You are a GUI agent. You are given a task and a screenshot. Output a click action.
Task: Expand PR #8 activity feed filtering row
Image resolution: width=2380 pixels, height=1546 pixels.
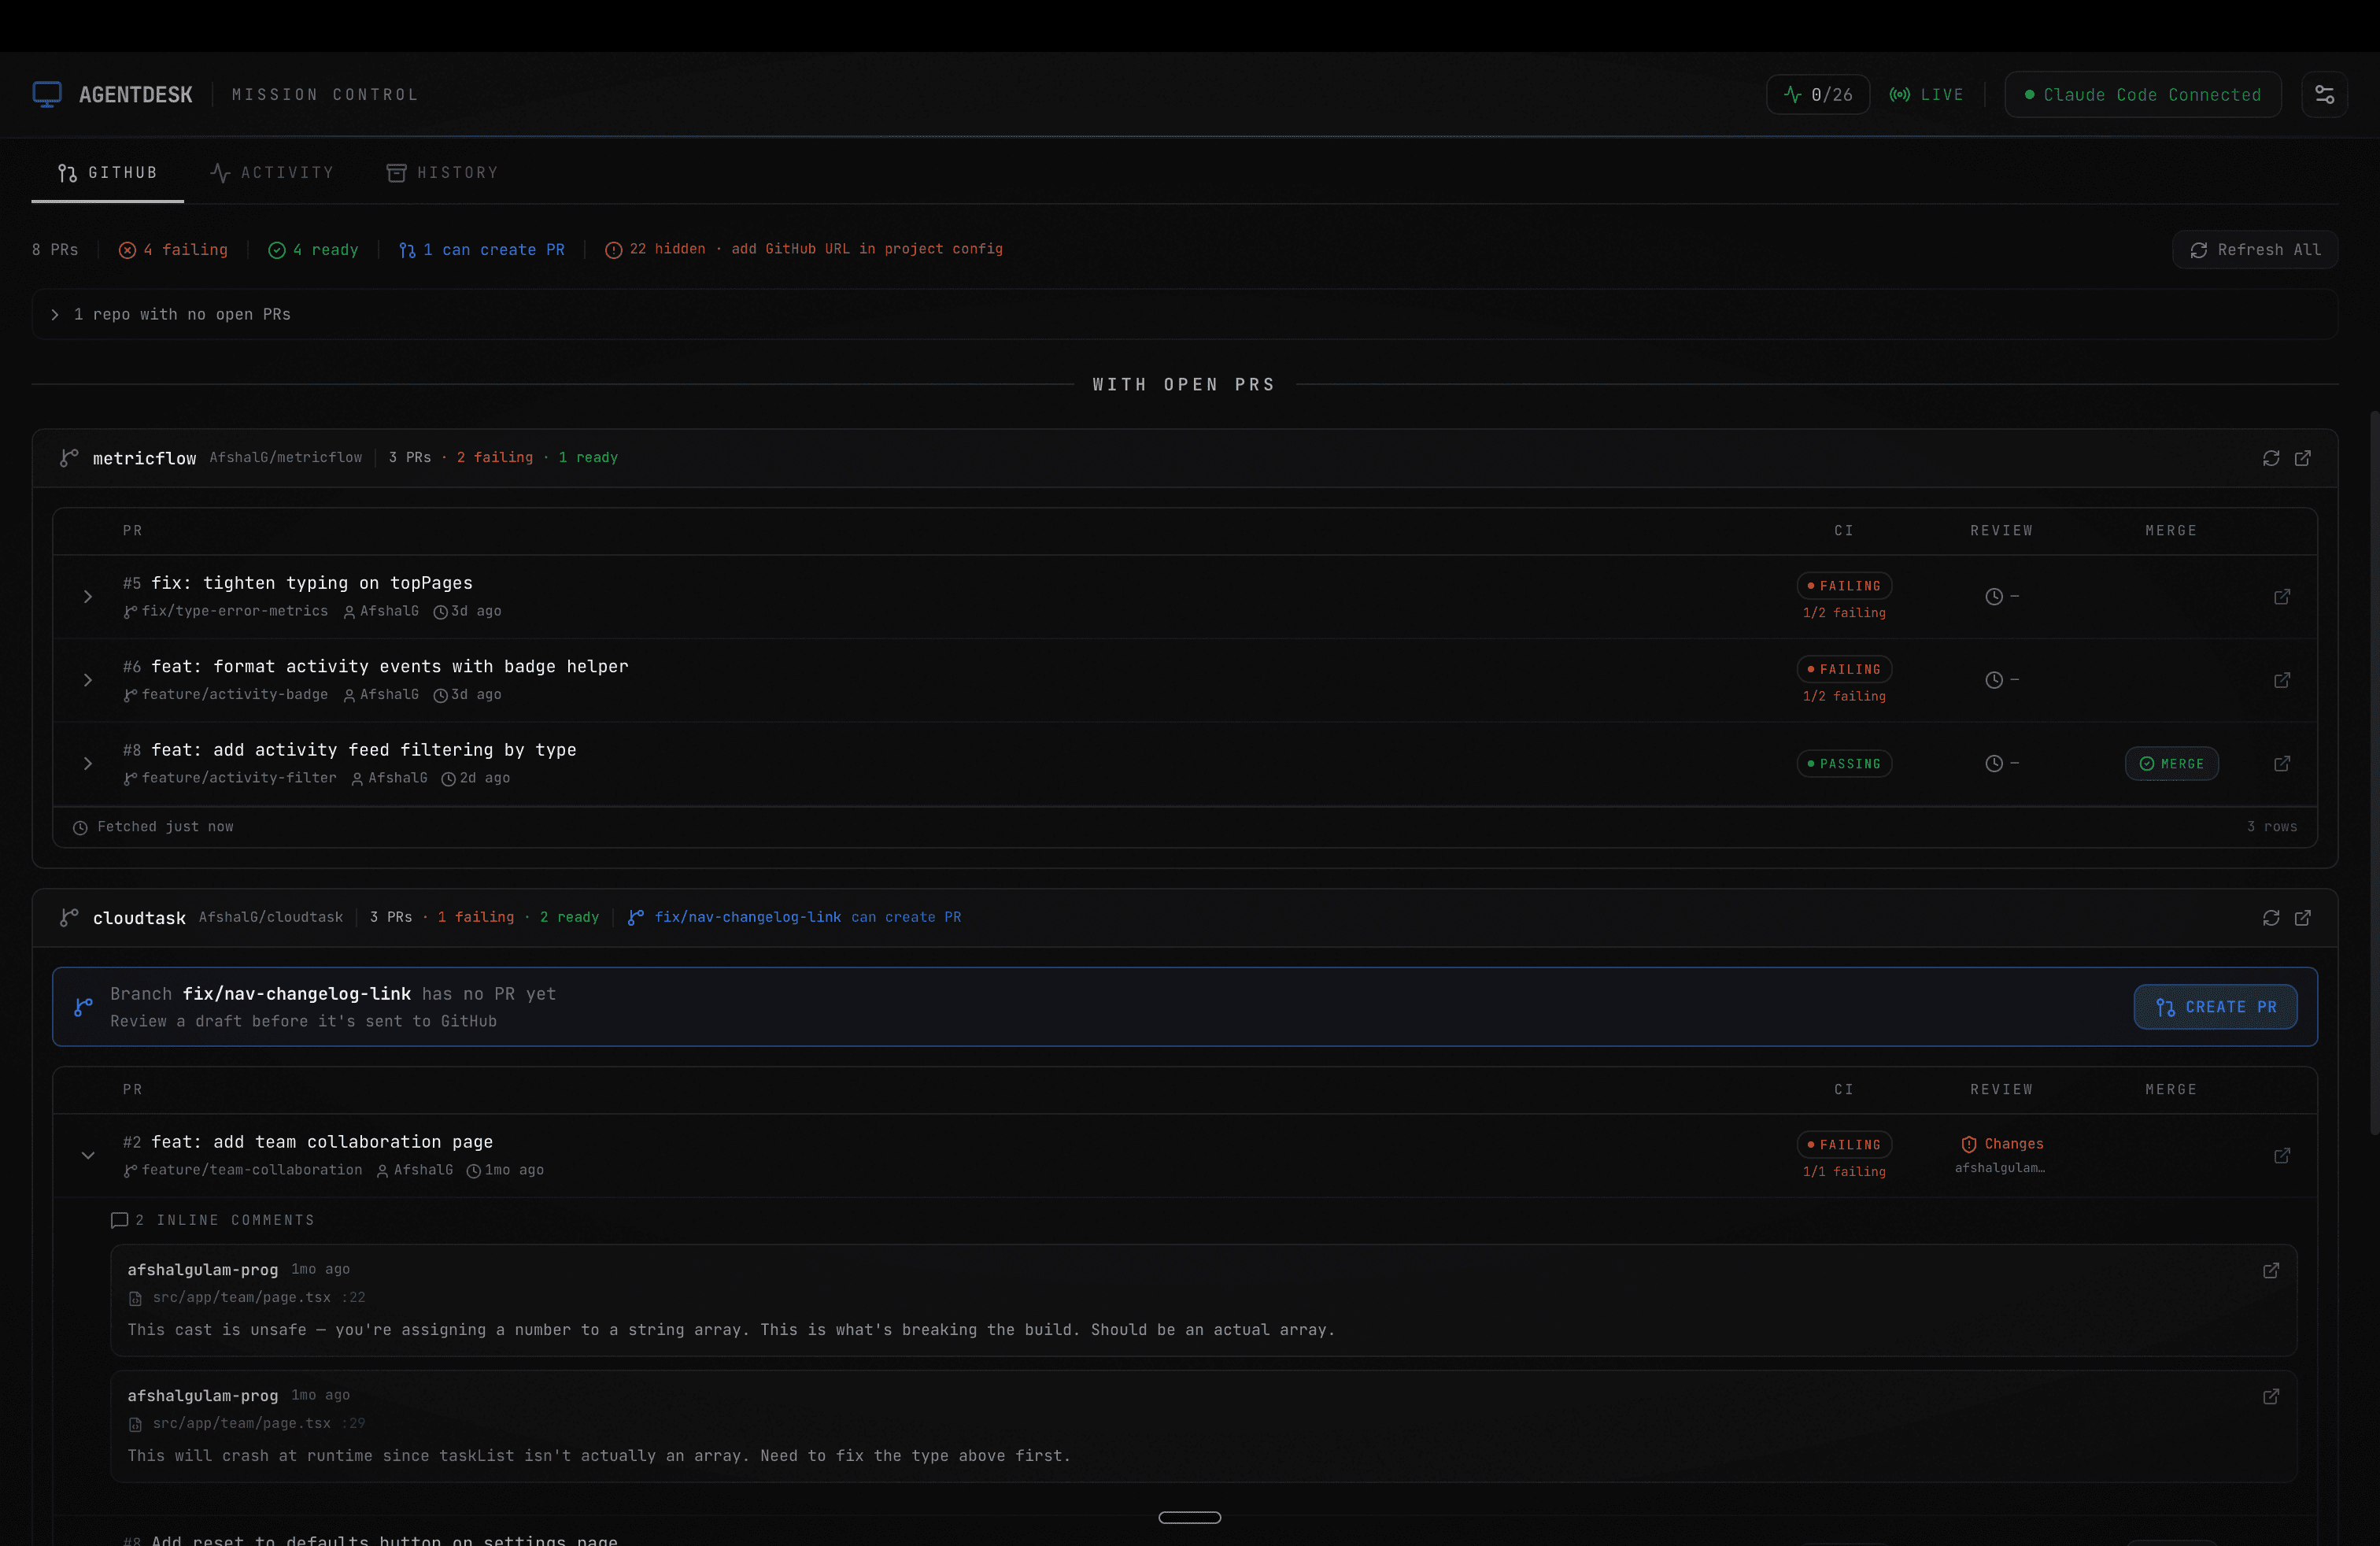[88, 764]
